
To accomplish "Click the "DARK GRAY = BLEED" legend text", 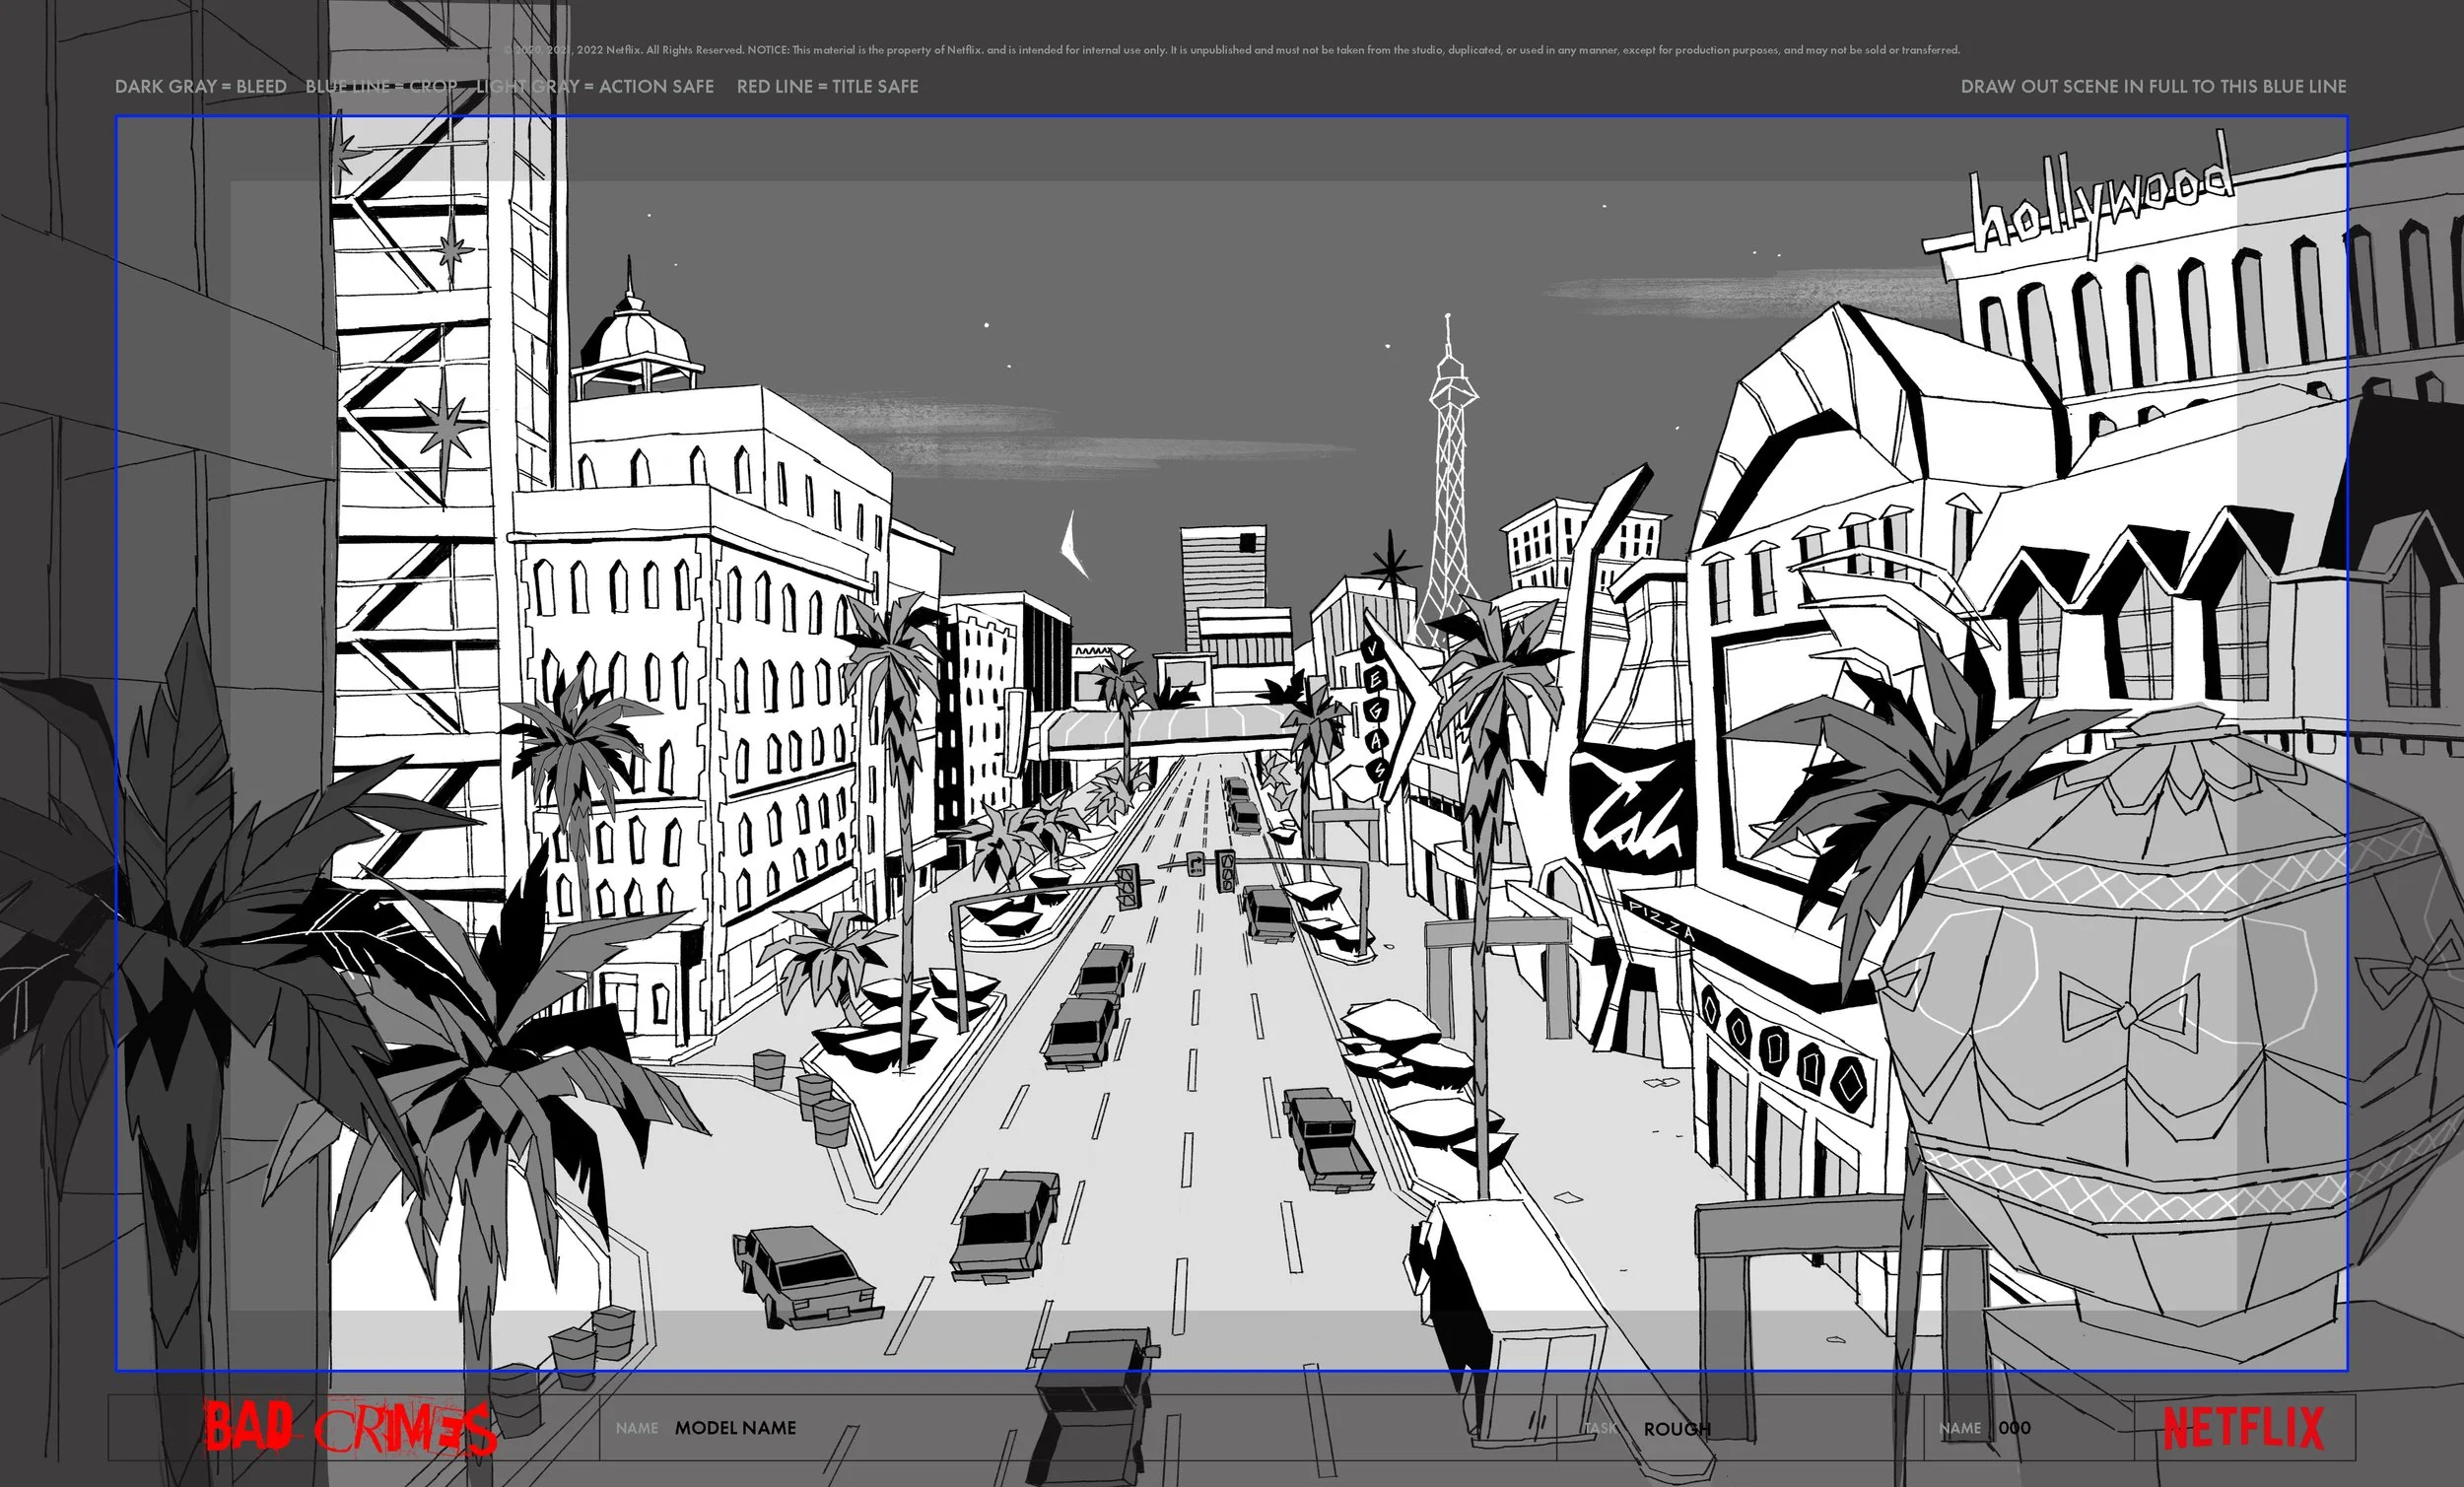I will [200, 87].
